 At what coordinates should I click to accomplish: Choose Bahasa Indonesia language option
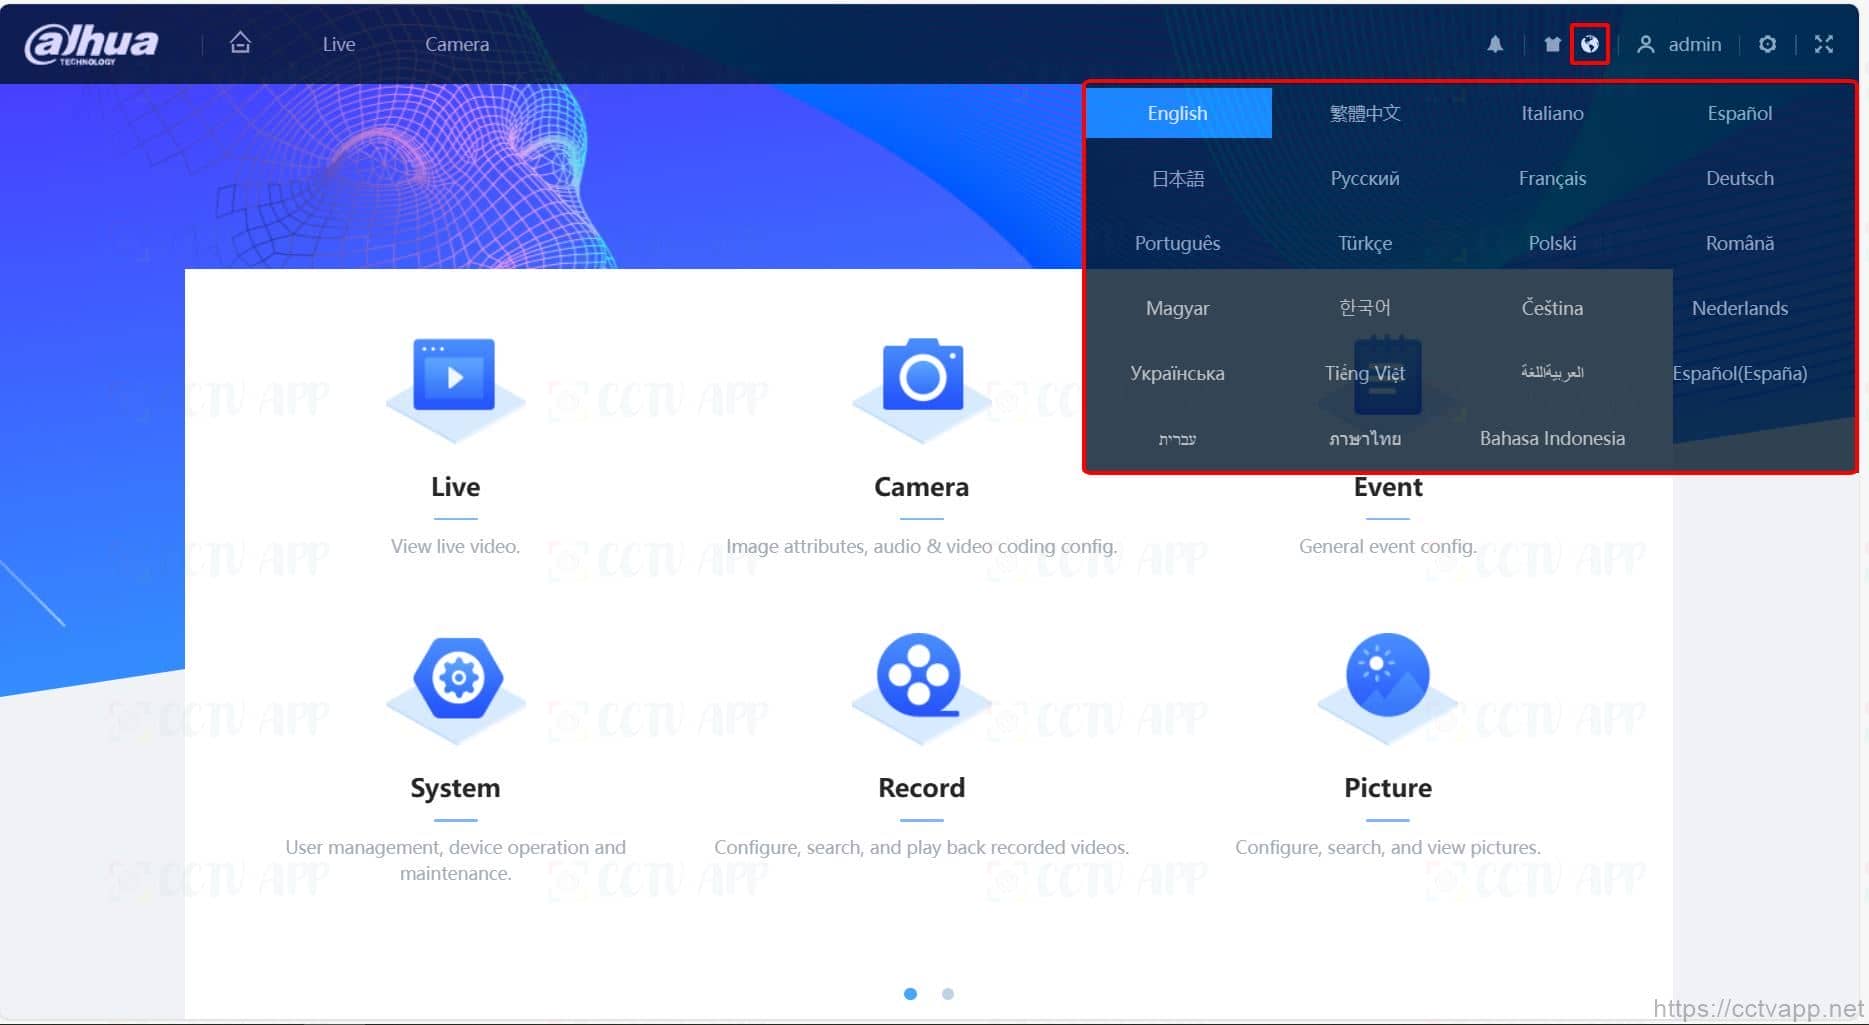coord(1552,438)
